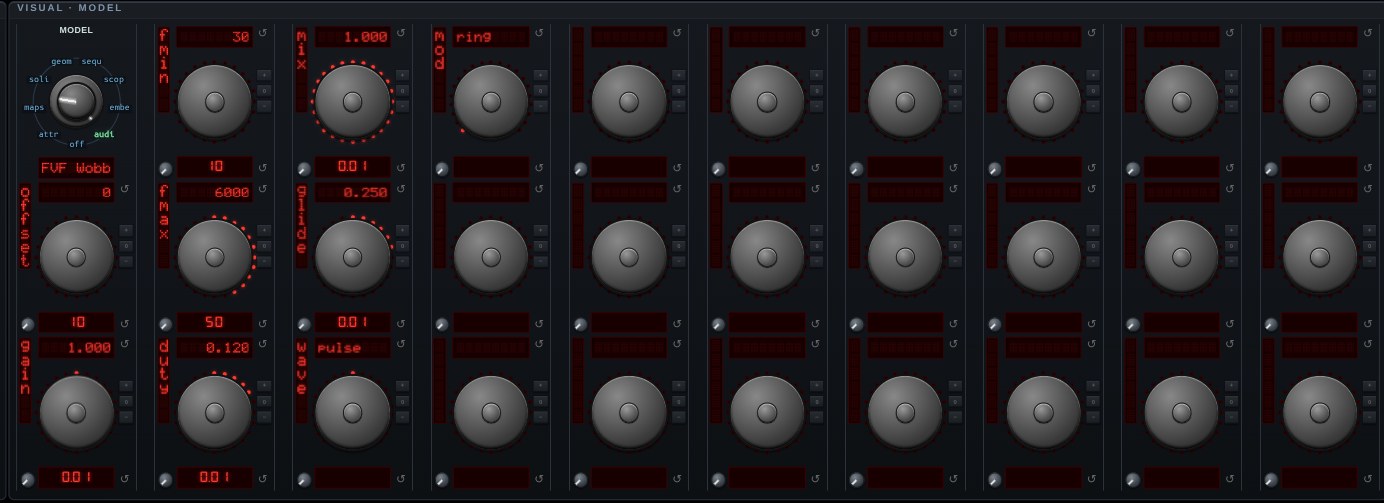The image size is (1384, 503).
Task: Click the fmax step field showing 50
Action: 214,322
